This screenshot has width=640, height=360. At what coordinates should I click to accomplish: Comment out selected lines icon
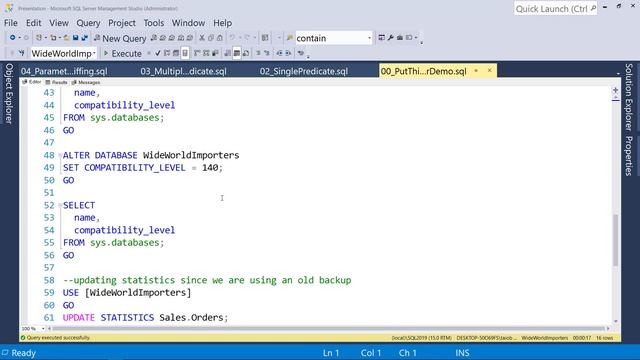click(258, 53)
